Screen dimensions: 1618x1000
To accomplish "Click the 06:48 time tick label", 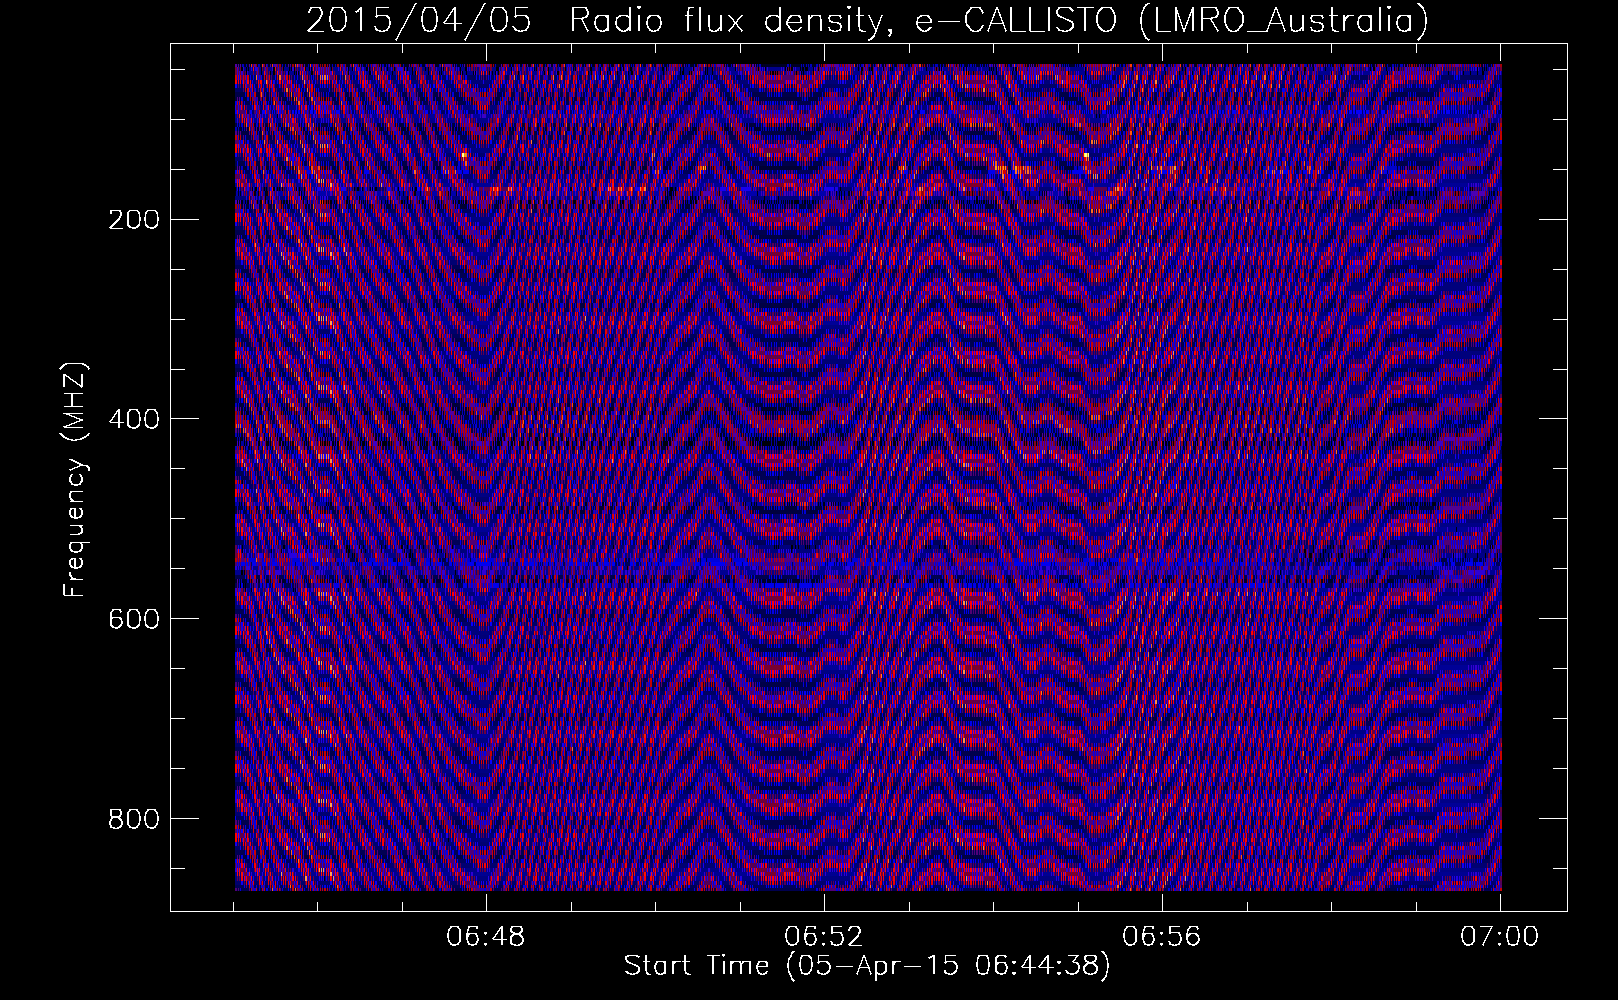I will [486, 937].
